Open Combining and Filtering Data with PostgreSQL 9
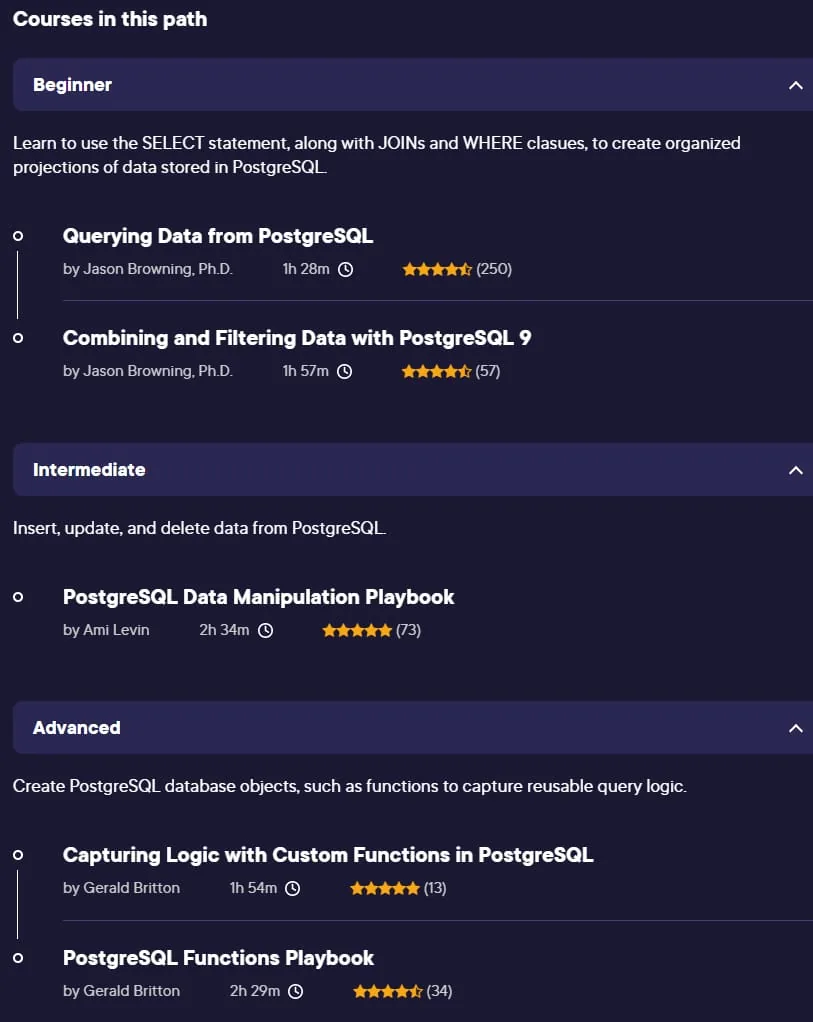Viewport: 813px width, 1022px height. [x=297, y=338]
